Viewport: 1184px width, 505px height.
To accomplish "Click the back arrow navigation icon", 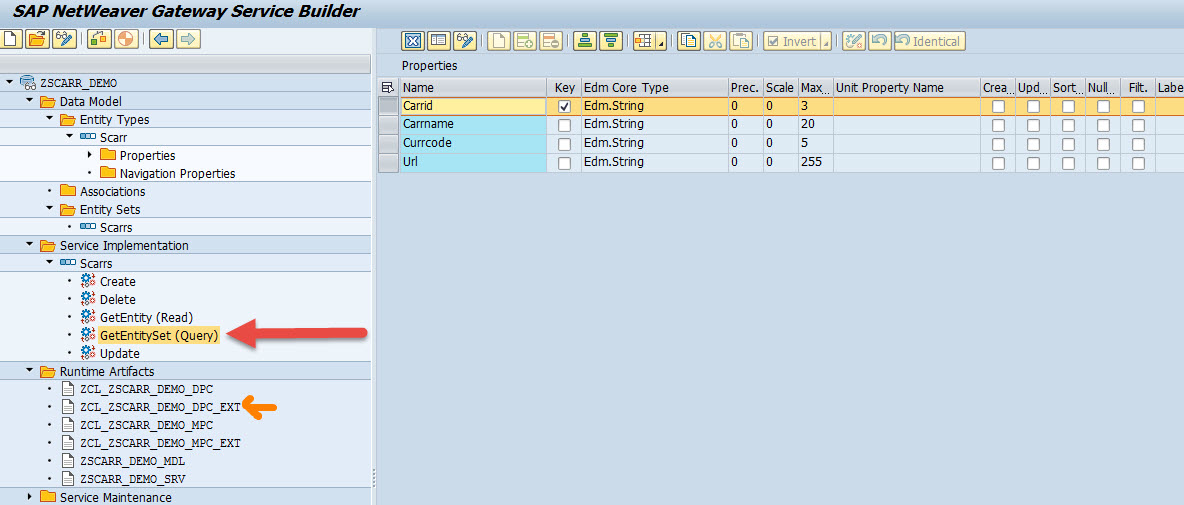I will pyautogui.click(x=162, y=39).
